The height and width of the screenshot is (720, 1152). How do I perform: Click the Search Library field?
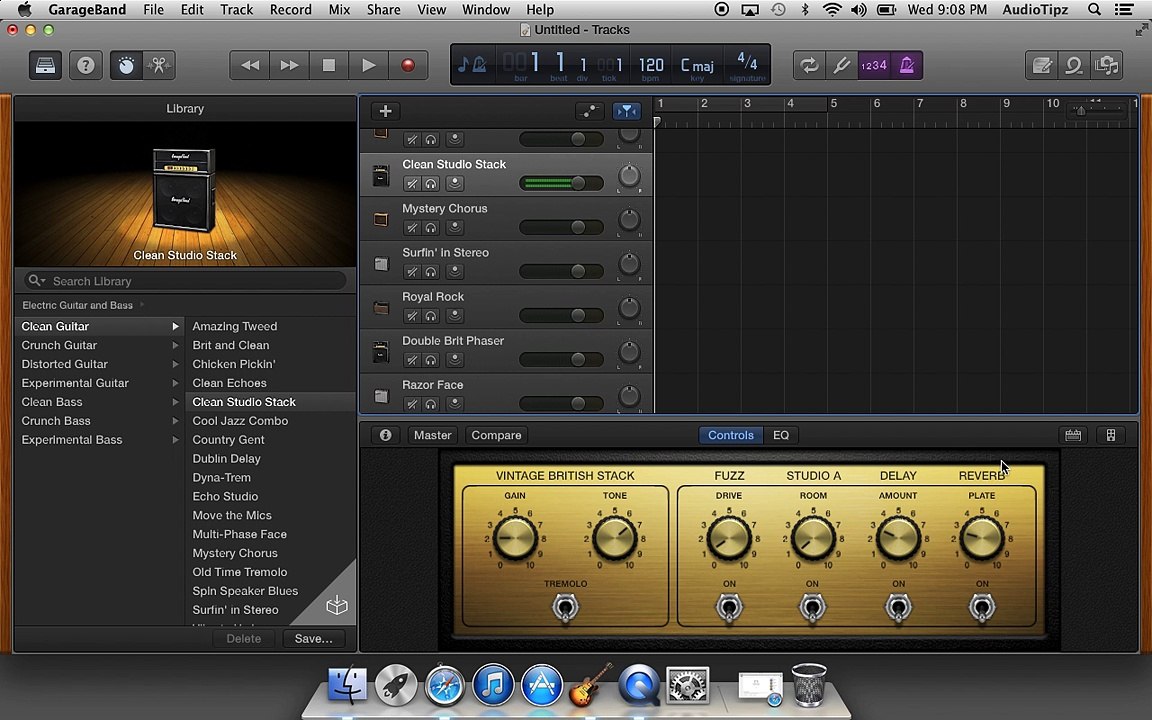coord(185,281)
